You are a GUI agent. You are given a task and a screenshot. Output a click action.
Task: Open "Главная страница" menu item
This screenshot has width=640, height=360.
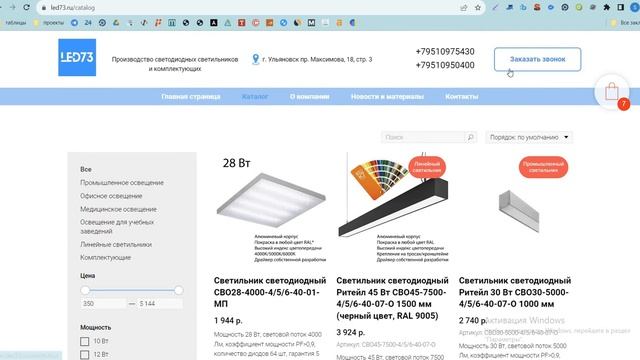coord(191,97)
